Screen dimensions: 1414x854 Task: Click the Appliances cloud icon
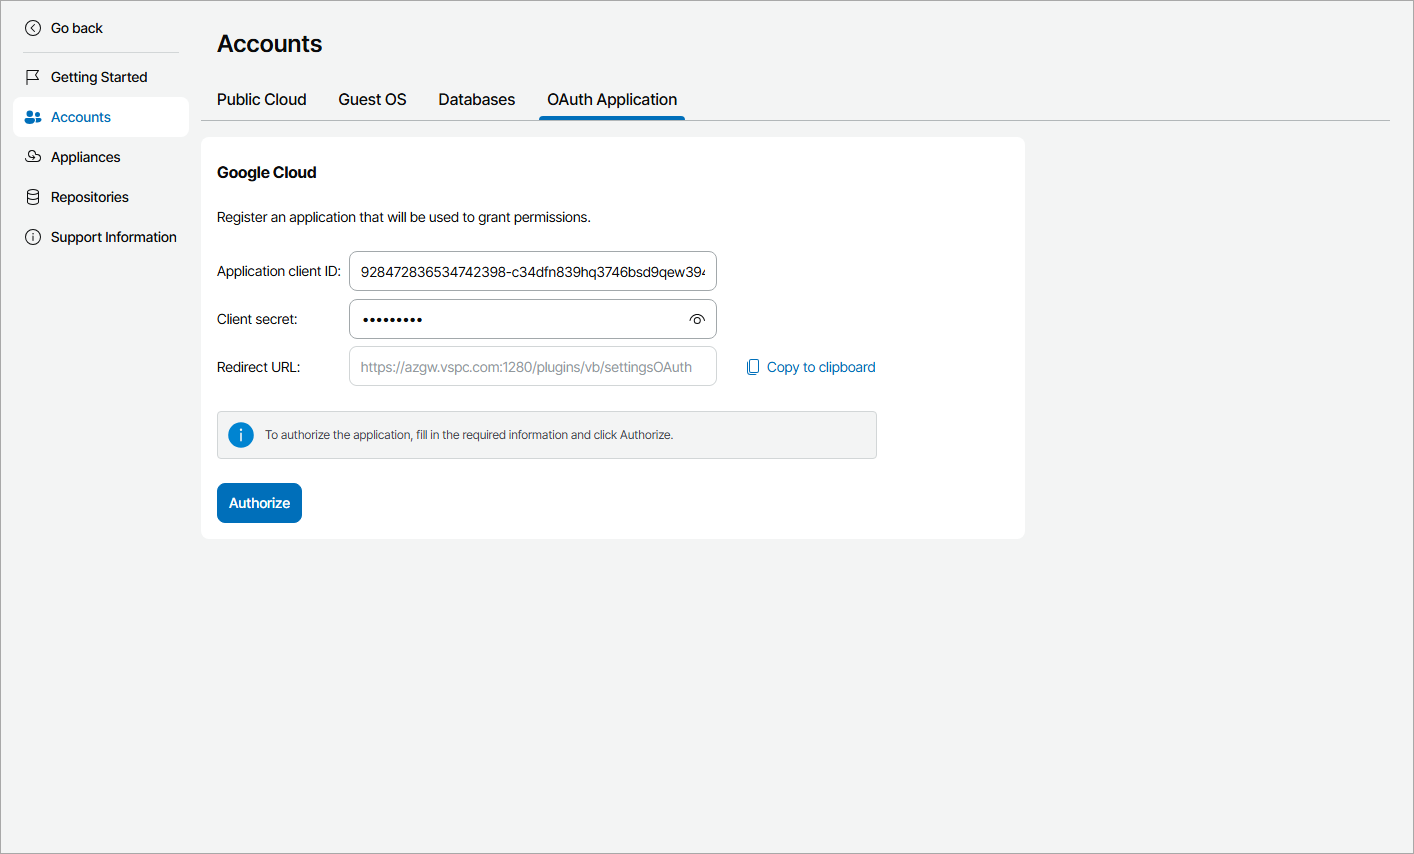tap(33, 157)
